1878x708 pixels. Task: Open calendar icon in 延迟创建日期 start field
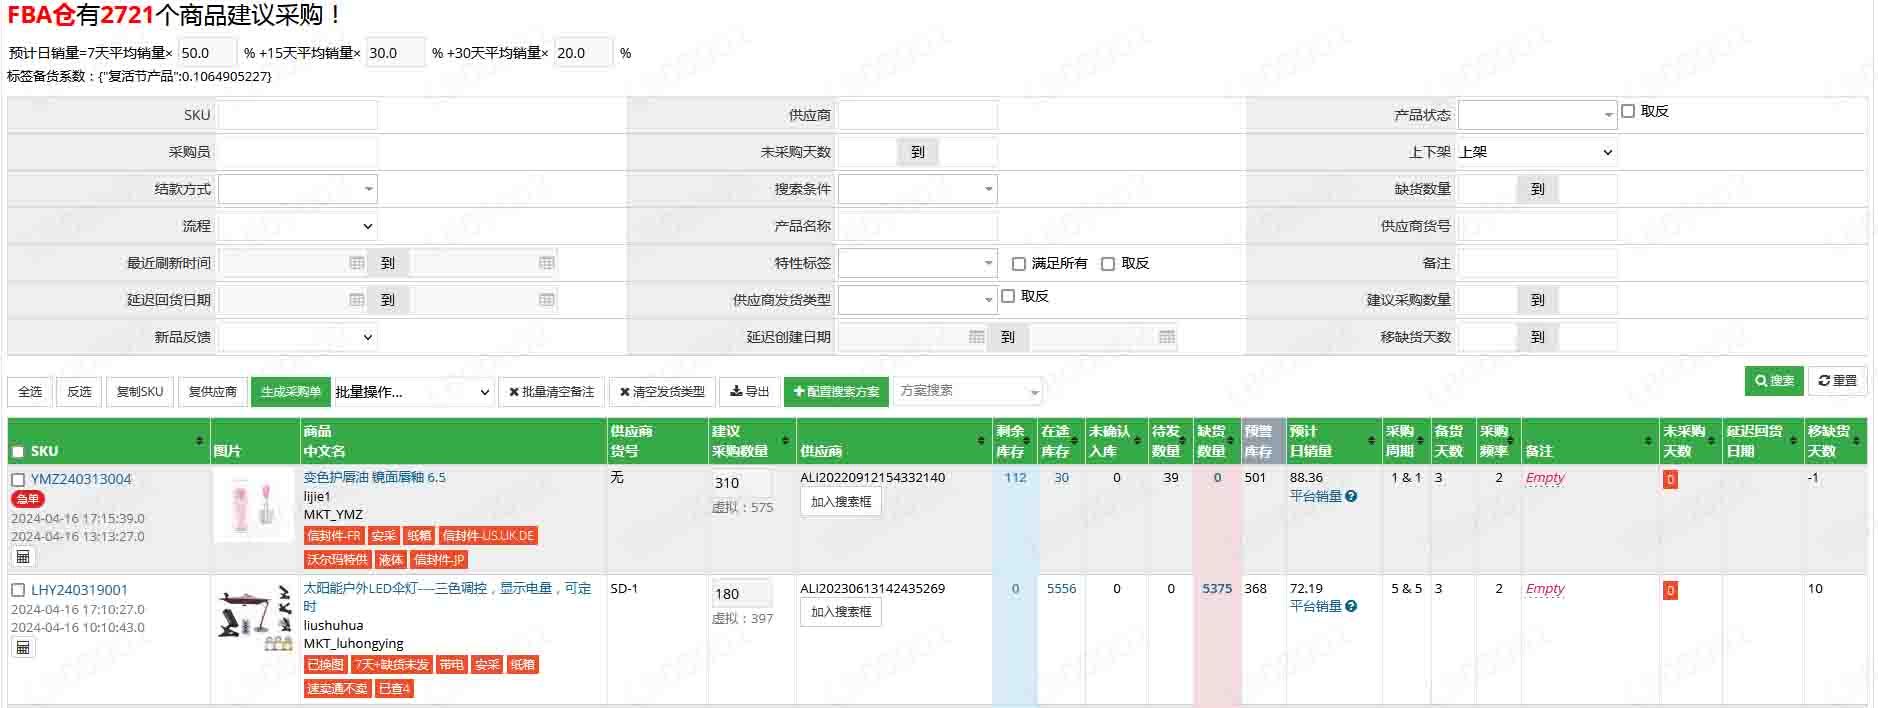point(976,337)
